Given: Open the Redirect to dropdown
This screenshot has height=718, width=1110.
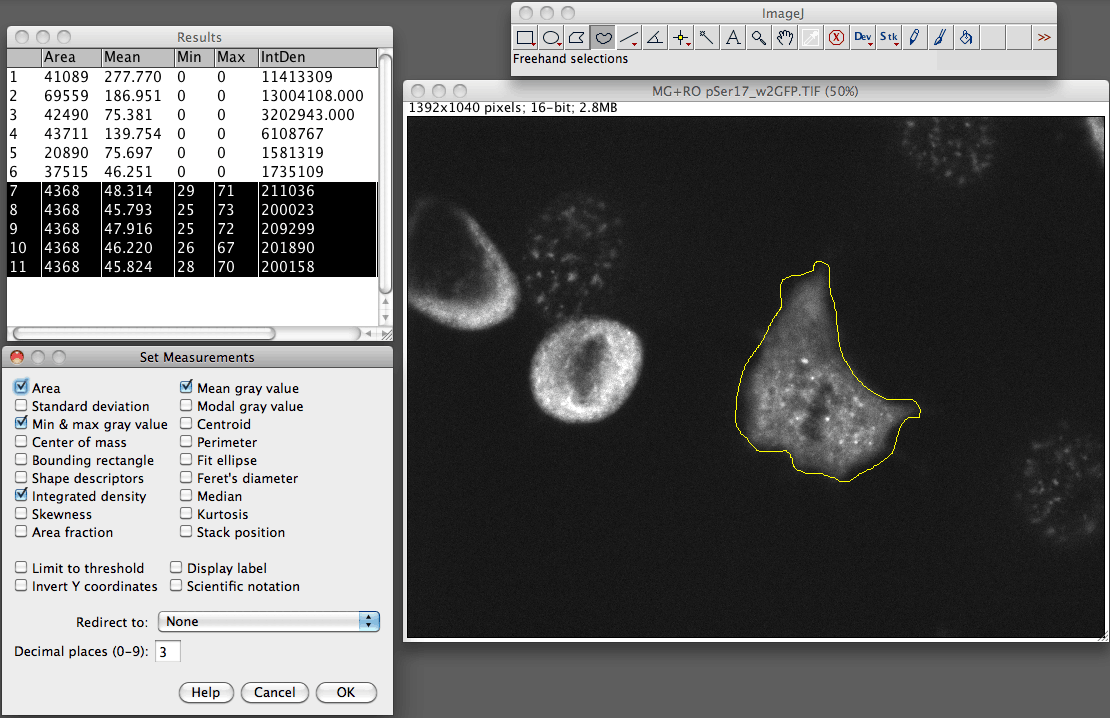Looking at the screenshot, I should [x=269, y=621].
